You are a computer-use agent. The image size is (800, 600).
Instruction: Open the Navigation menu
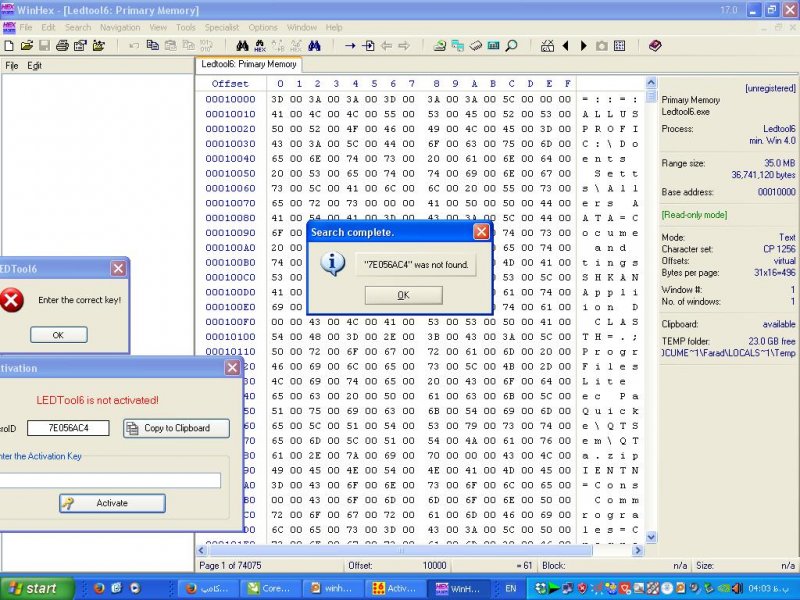click(x=120, y=28)
